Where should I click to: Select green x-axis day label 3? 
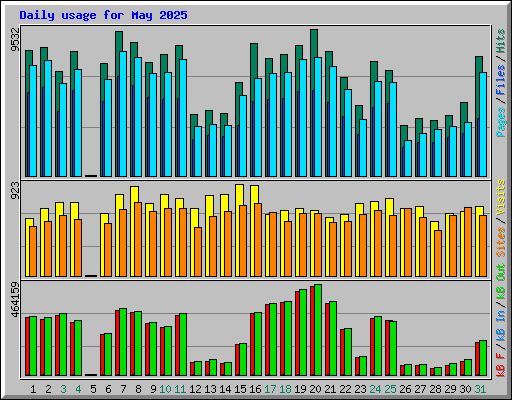tap(63, 389)
